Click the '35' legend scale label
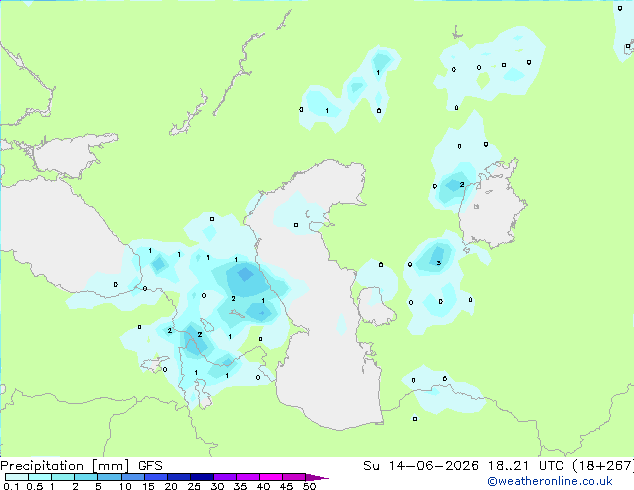 click(240, 486)
